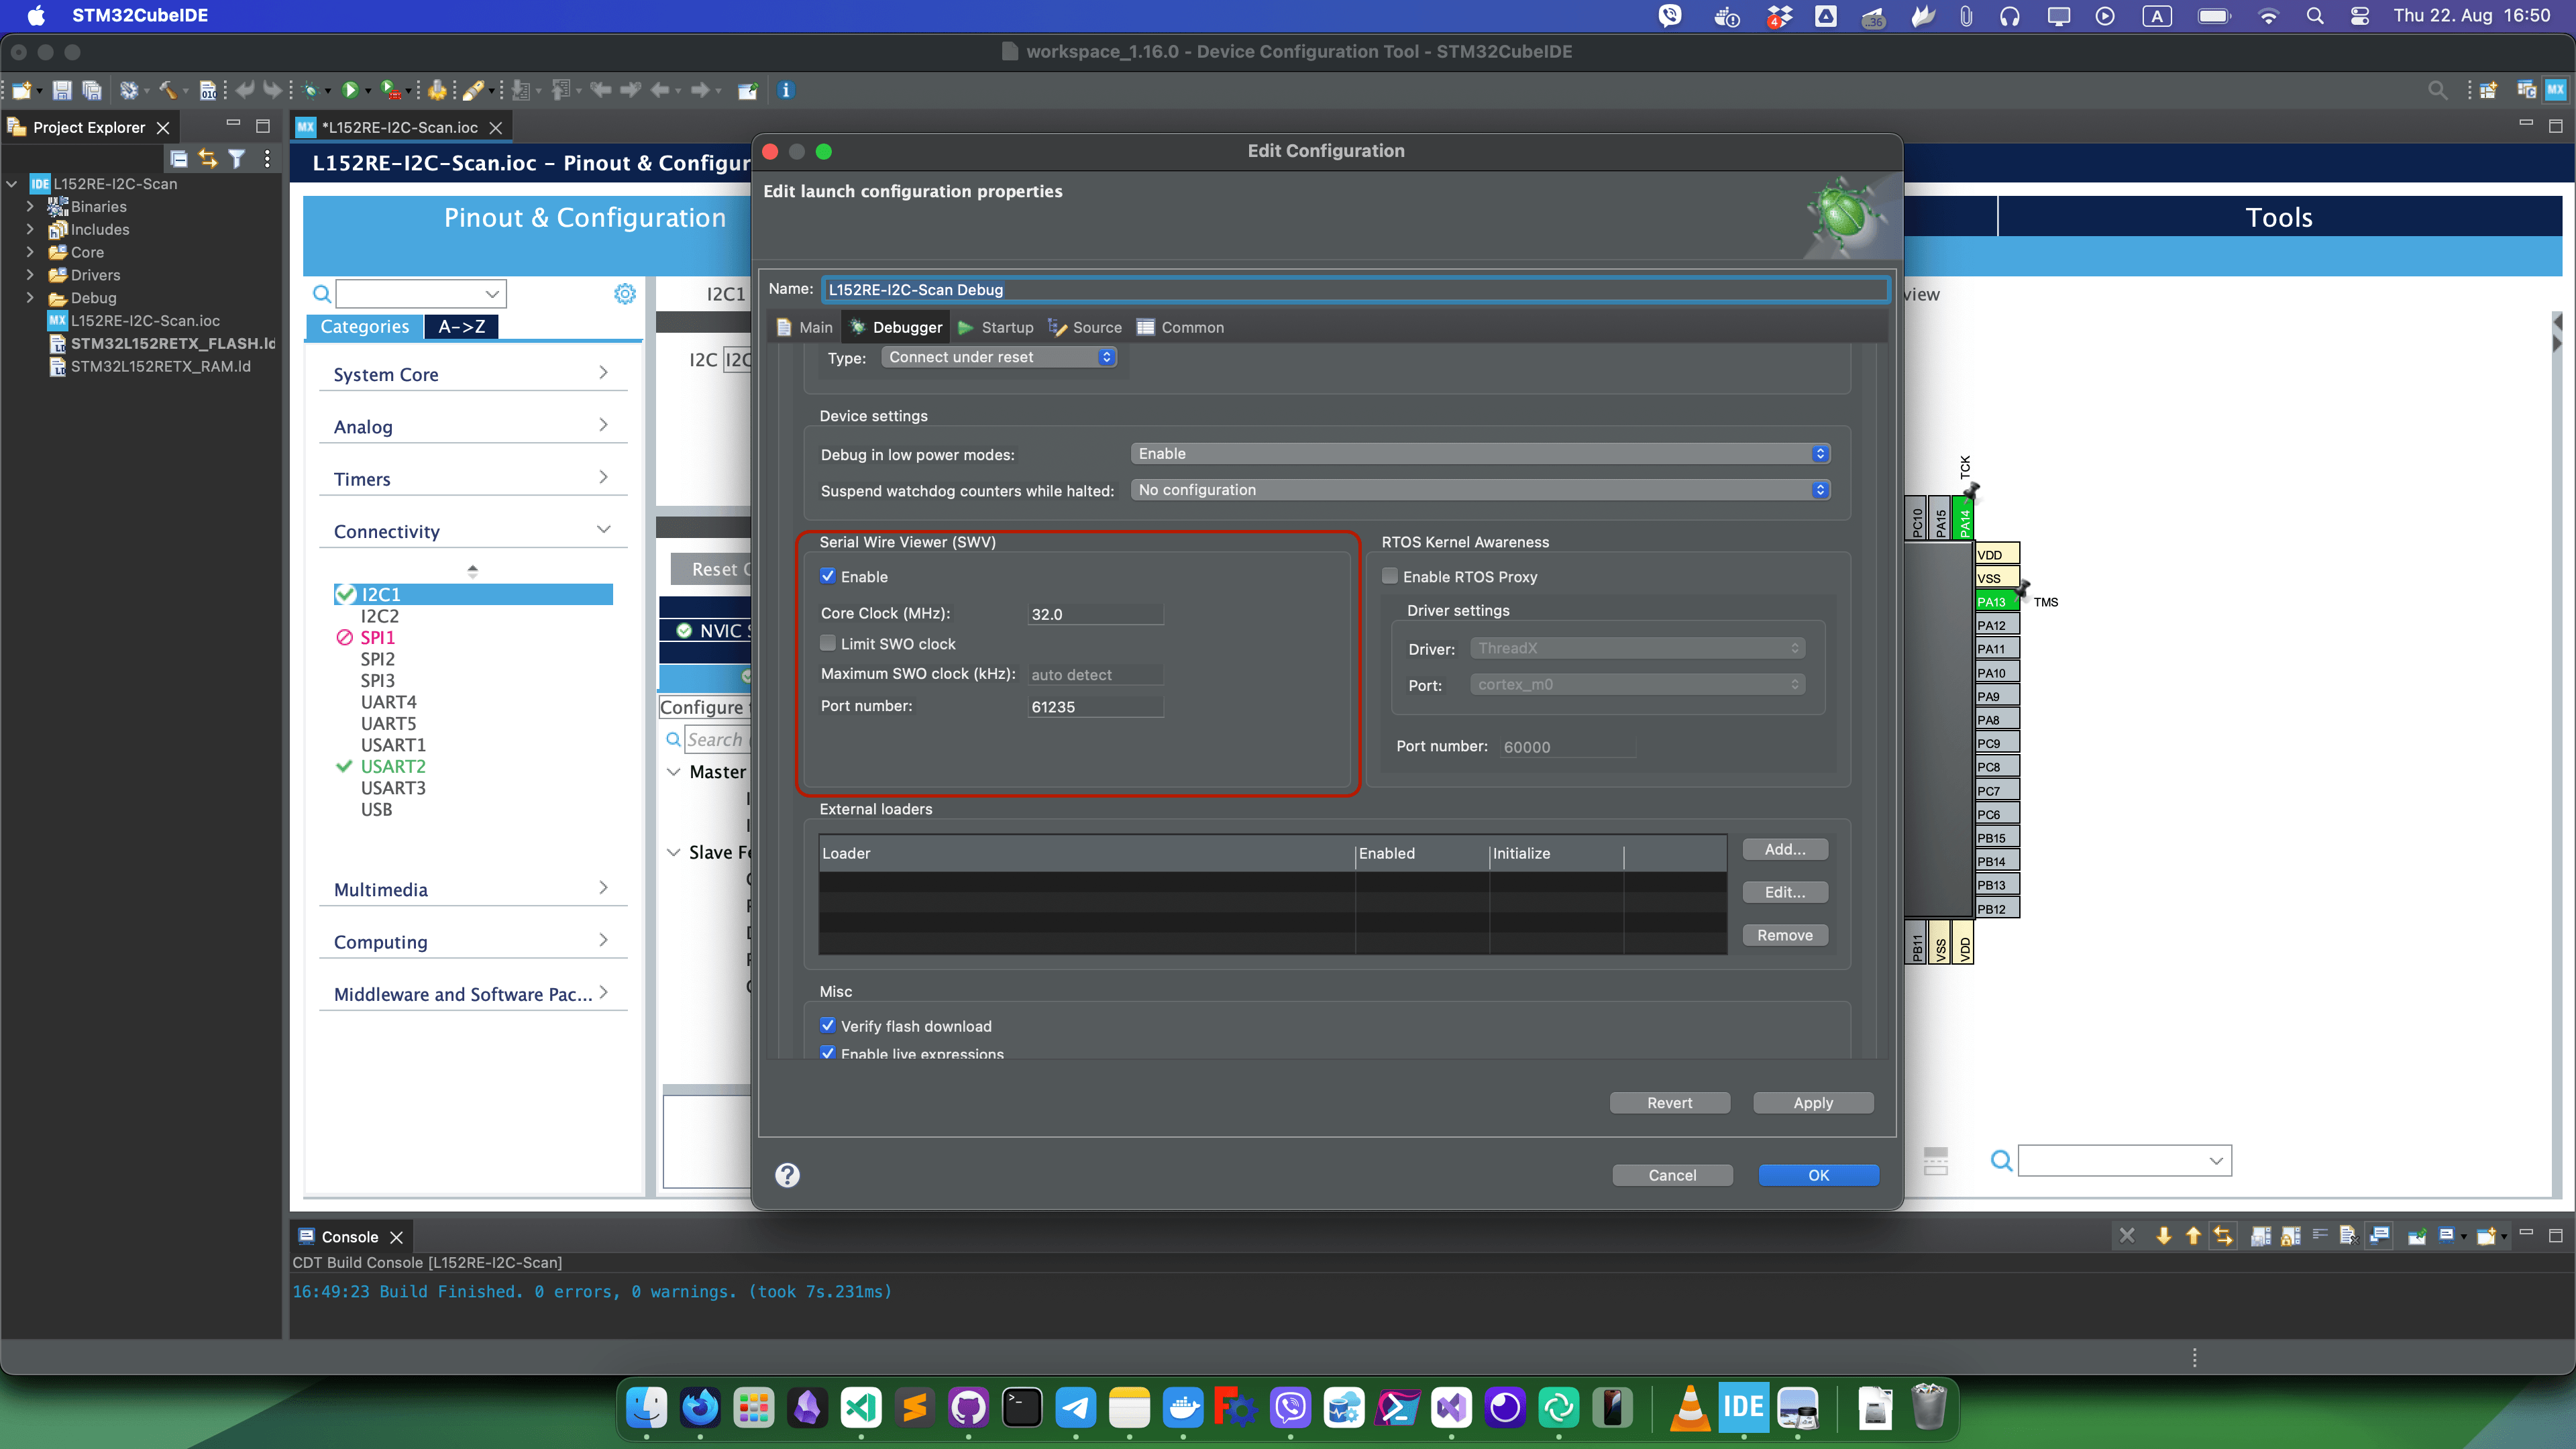2576x1449 pixels.
Task: Click the Console previous error up arrow
Action: pyautogui.click(x=2193, y=1236)
